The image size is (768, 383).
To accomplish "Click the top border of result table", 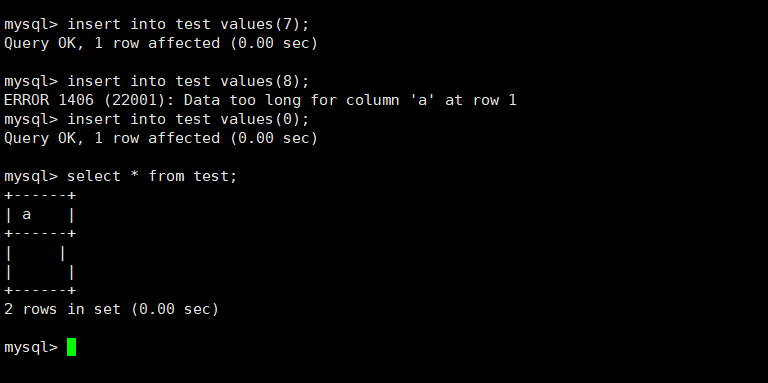I will 40,195.
